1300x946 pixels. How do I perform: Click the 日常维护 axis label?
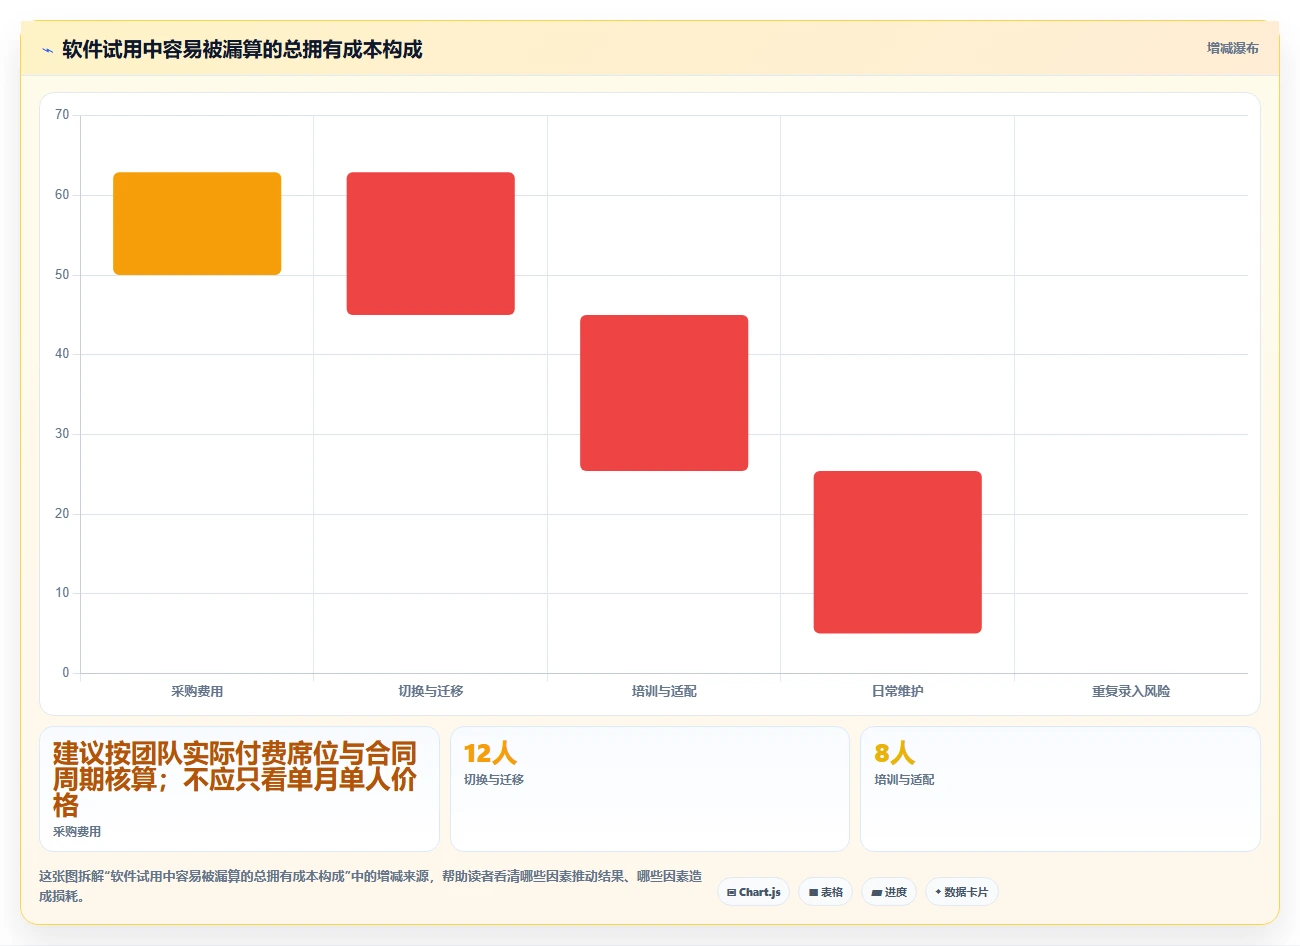click(898, 691)
